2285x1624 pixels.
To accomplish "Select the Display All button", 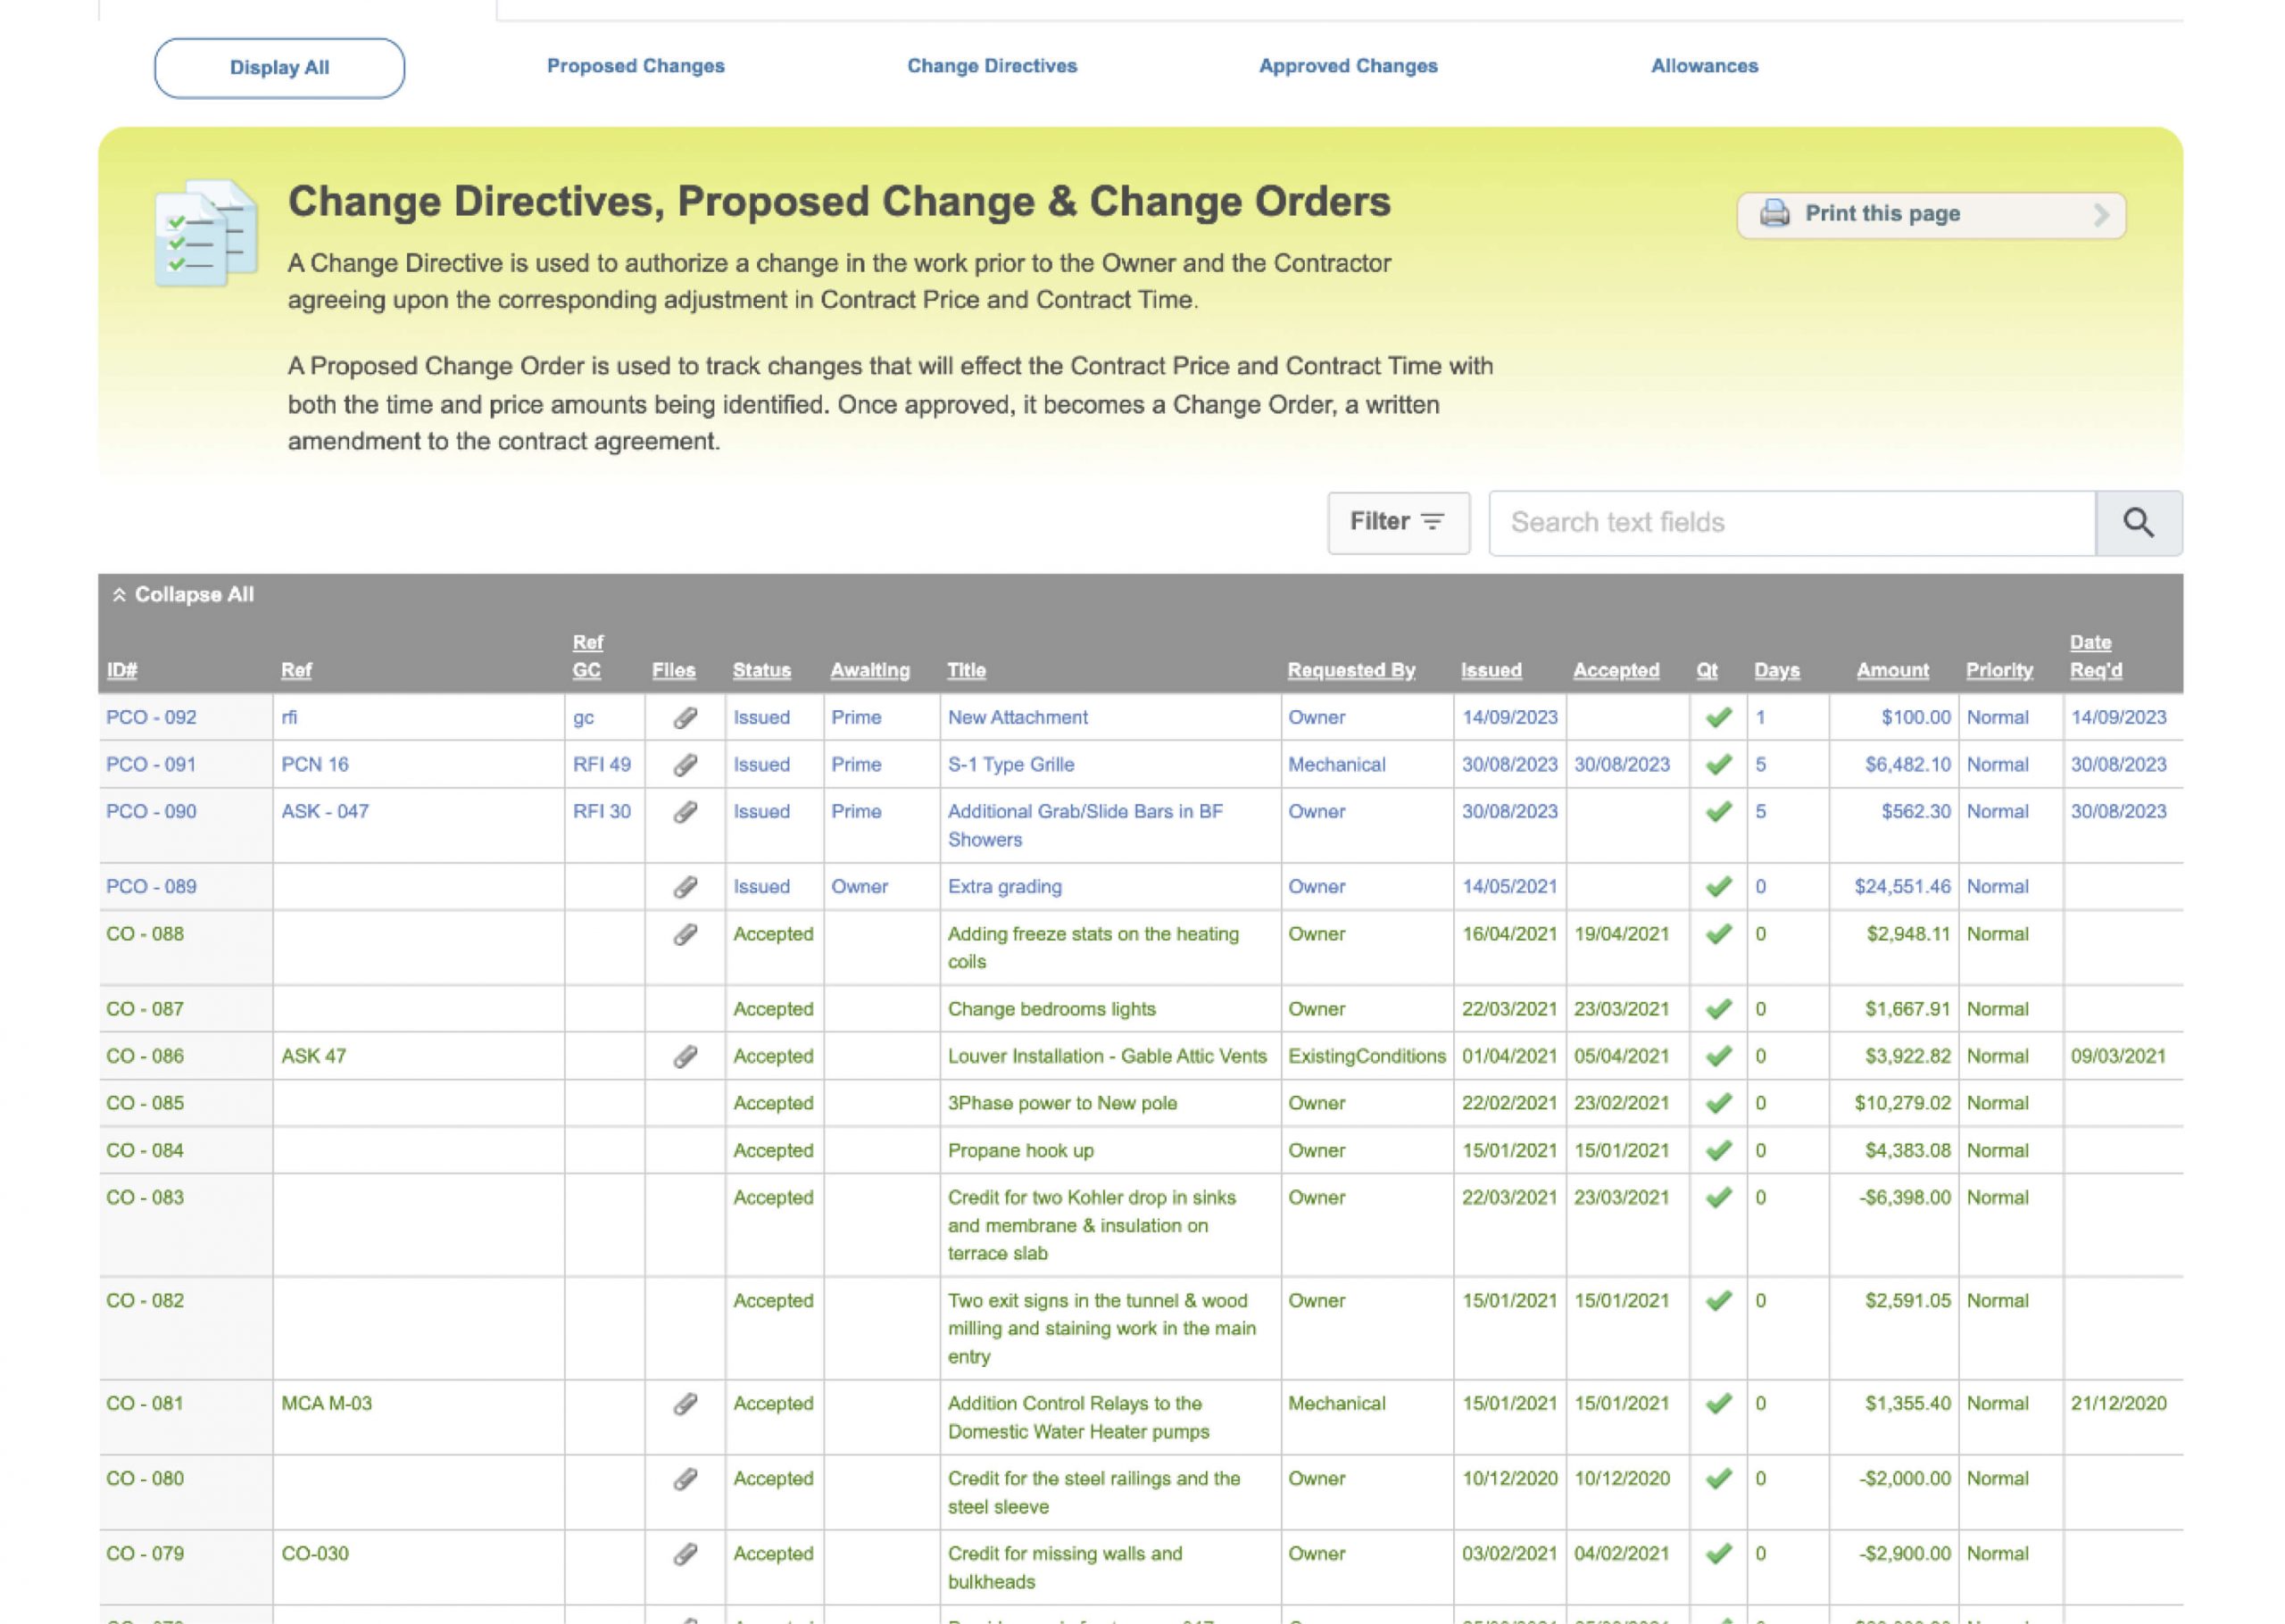I will click(279, 67).
